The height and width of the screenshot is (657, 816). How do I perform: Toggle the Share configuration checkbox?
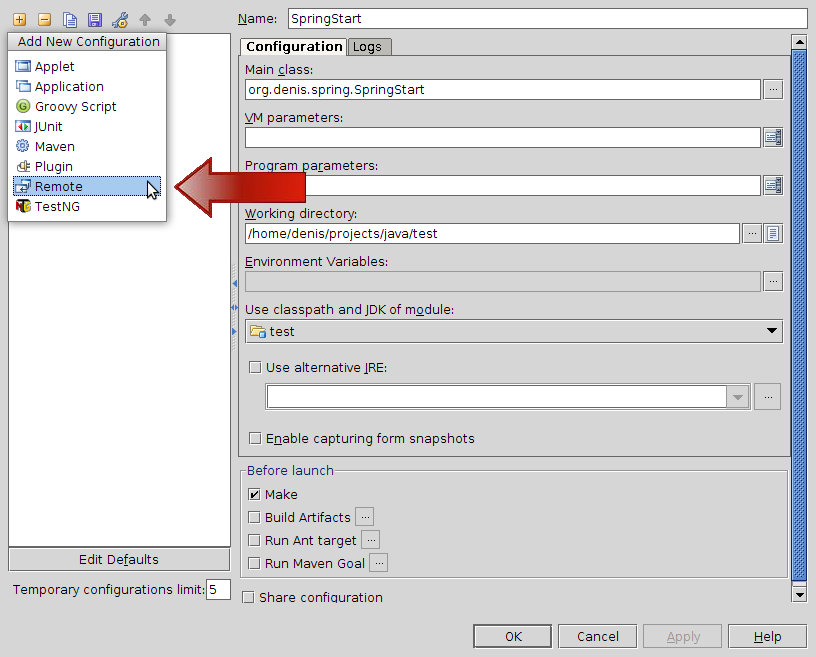click(x=248, y=597)
